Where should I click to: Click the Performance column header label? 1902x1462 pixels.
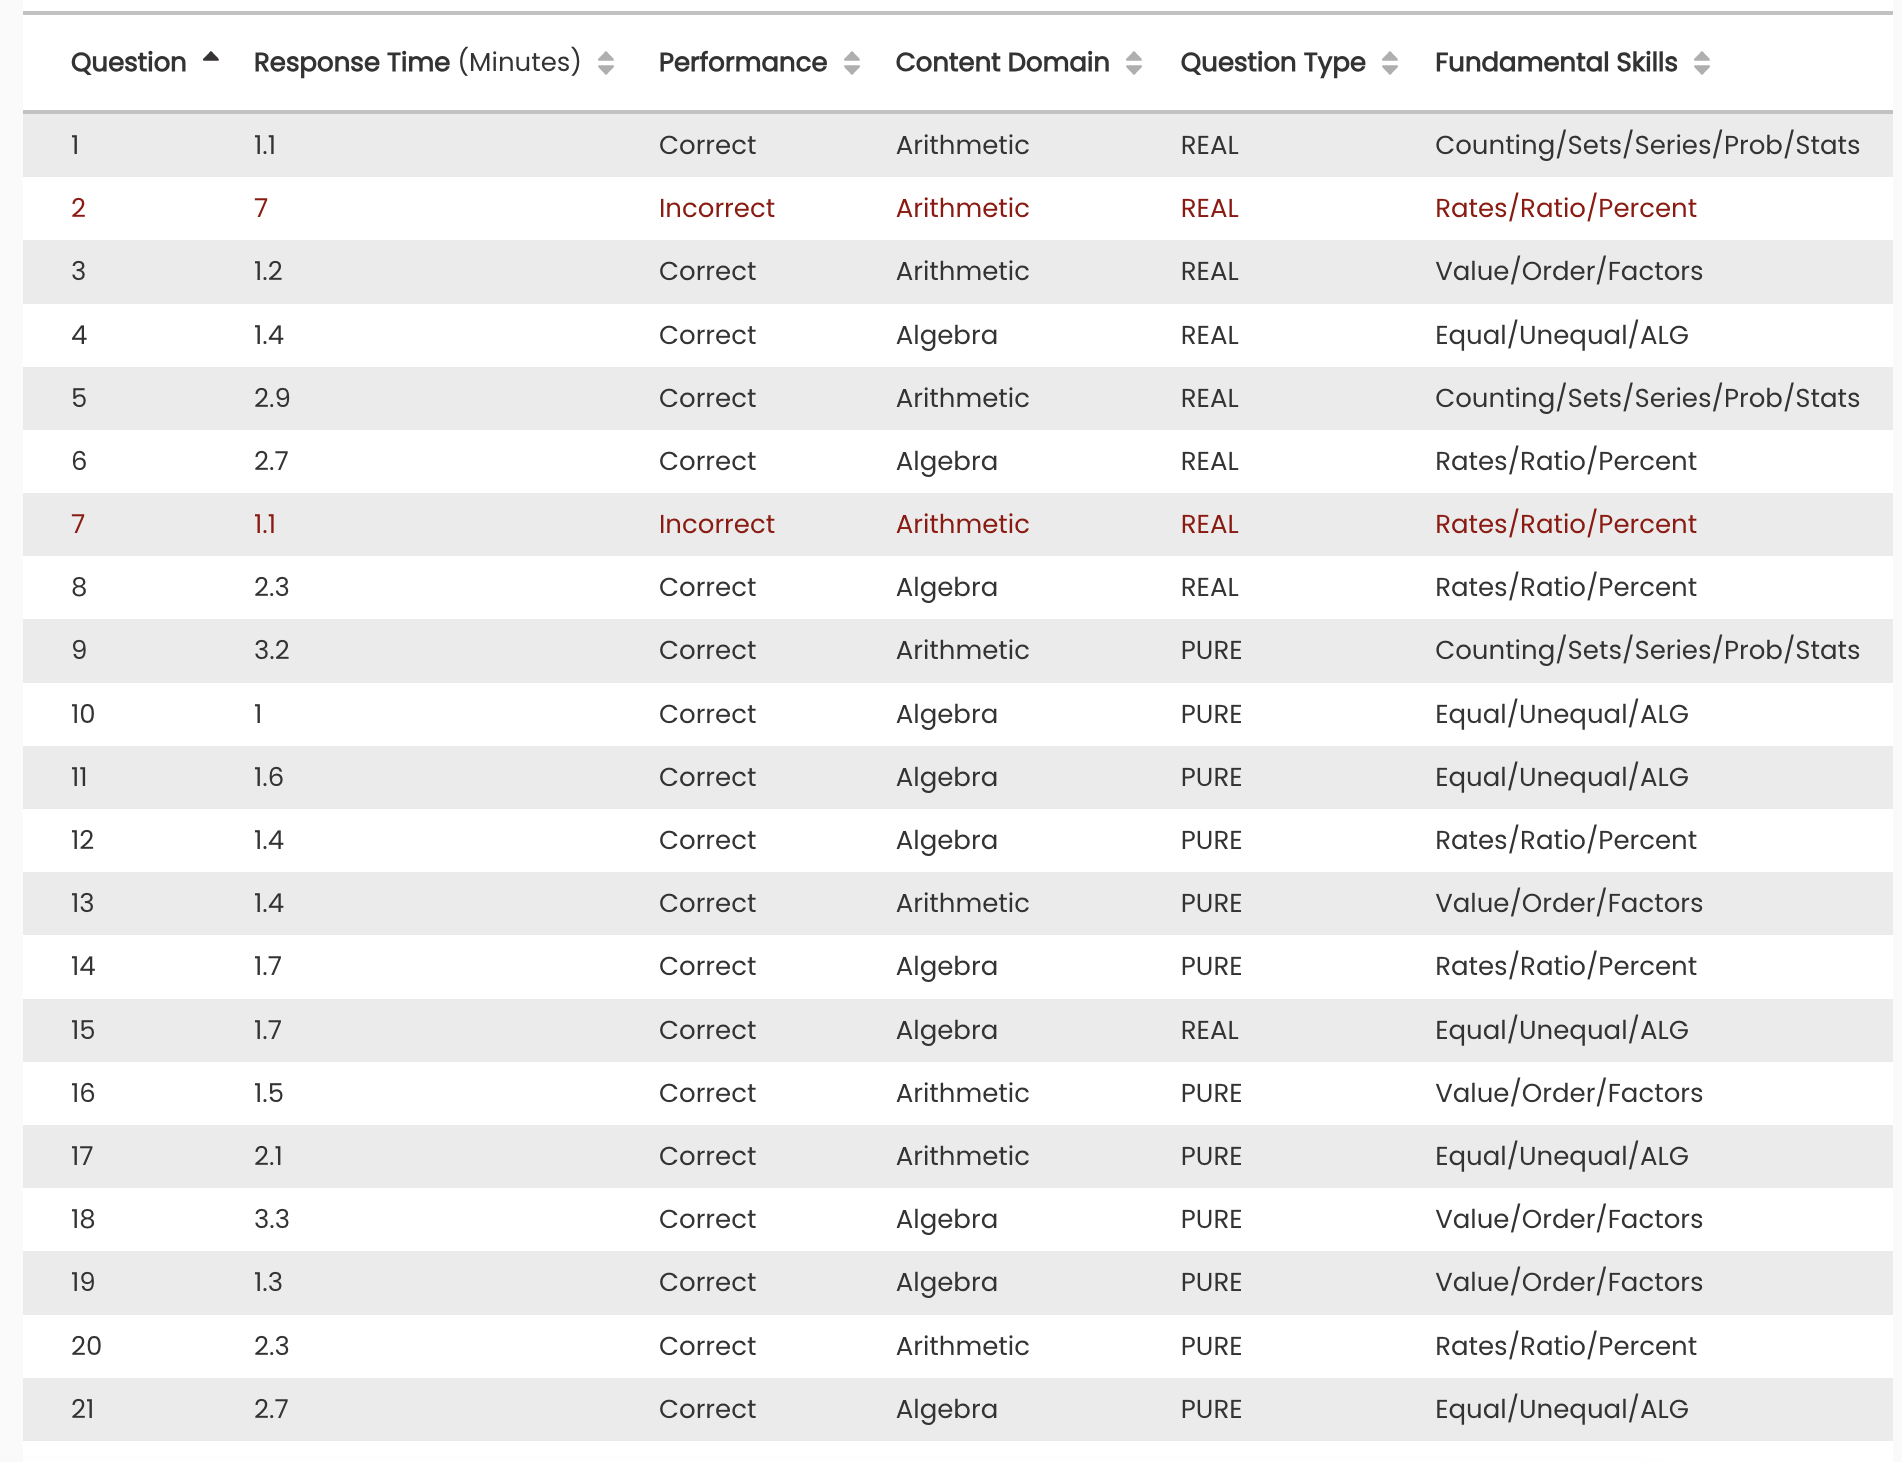coord(742,63)
